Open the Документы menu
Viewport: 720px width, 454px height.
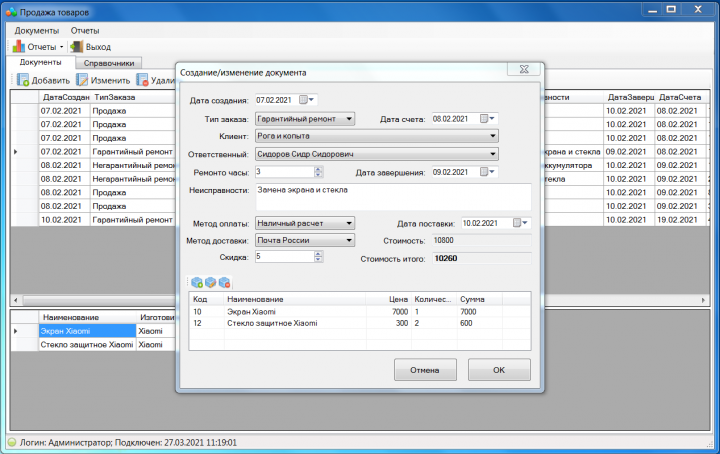click(37, 31)
